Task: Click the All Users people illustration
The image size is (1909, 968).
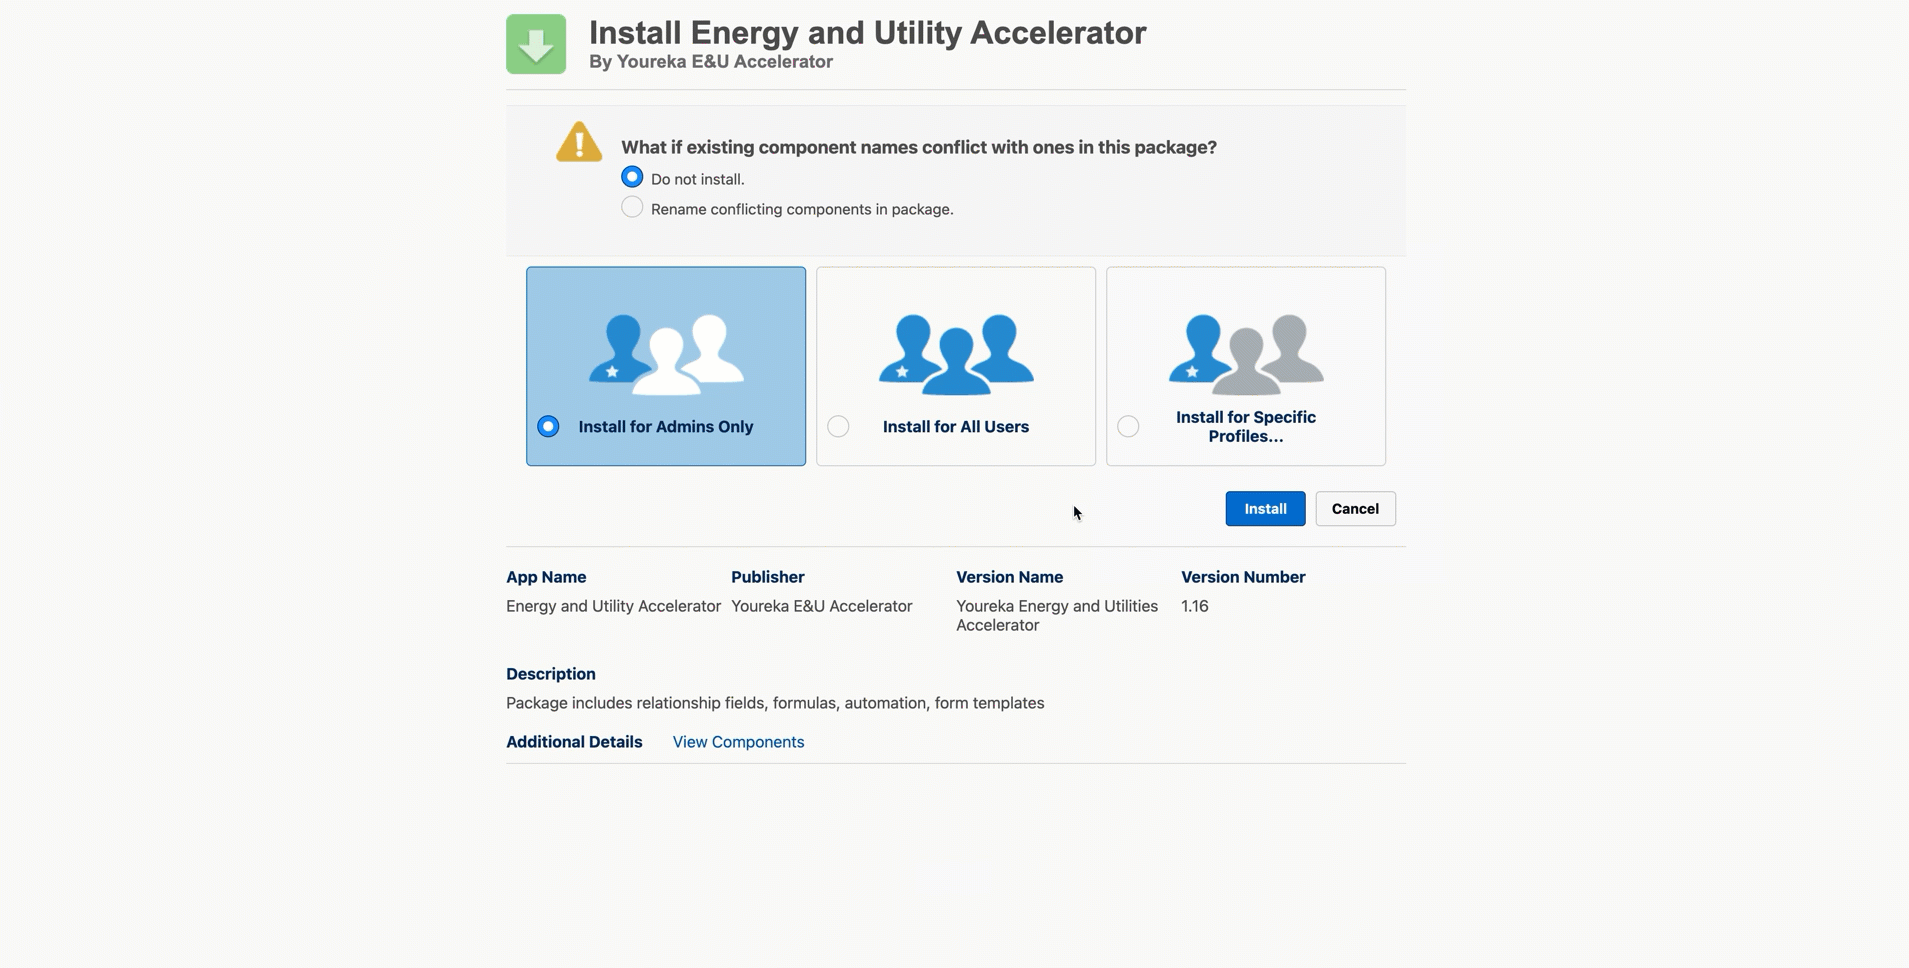Action: point(956,354)
